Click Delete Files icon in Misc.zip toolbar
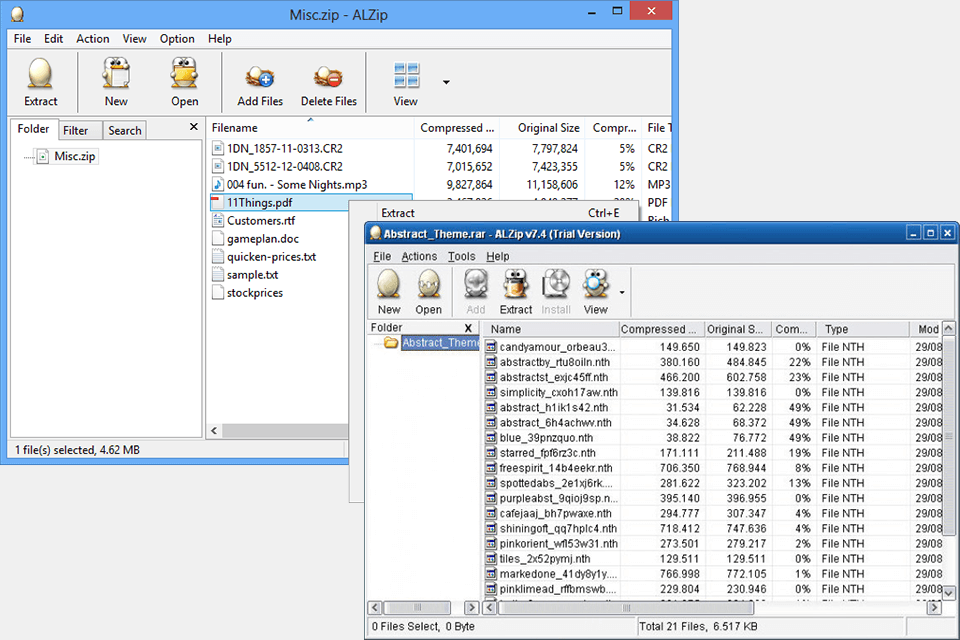Screen dimensions: 960x640 pos(328,77)
